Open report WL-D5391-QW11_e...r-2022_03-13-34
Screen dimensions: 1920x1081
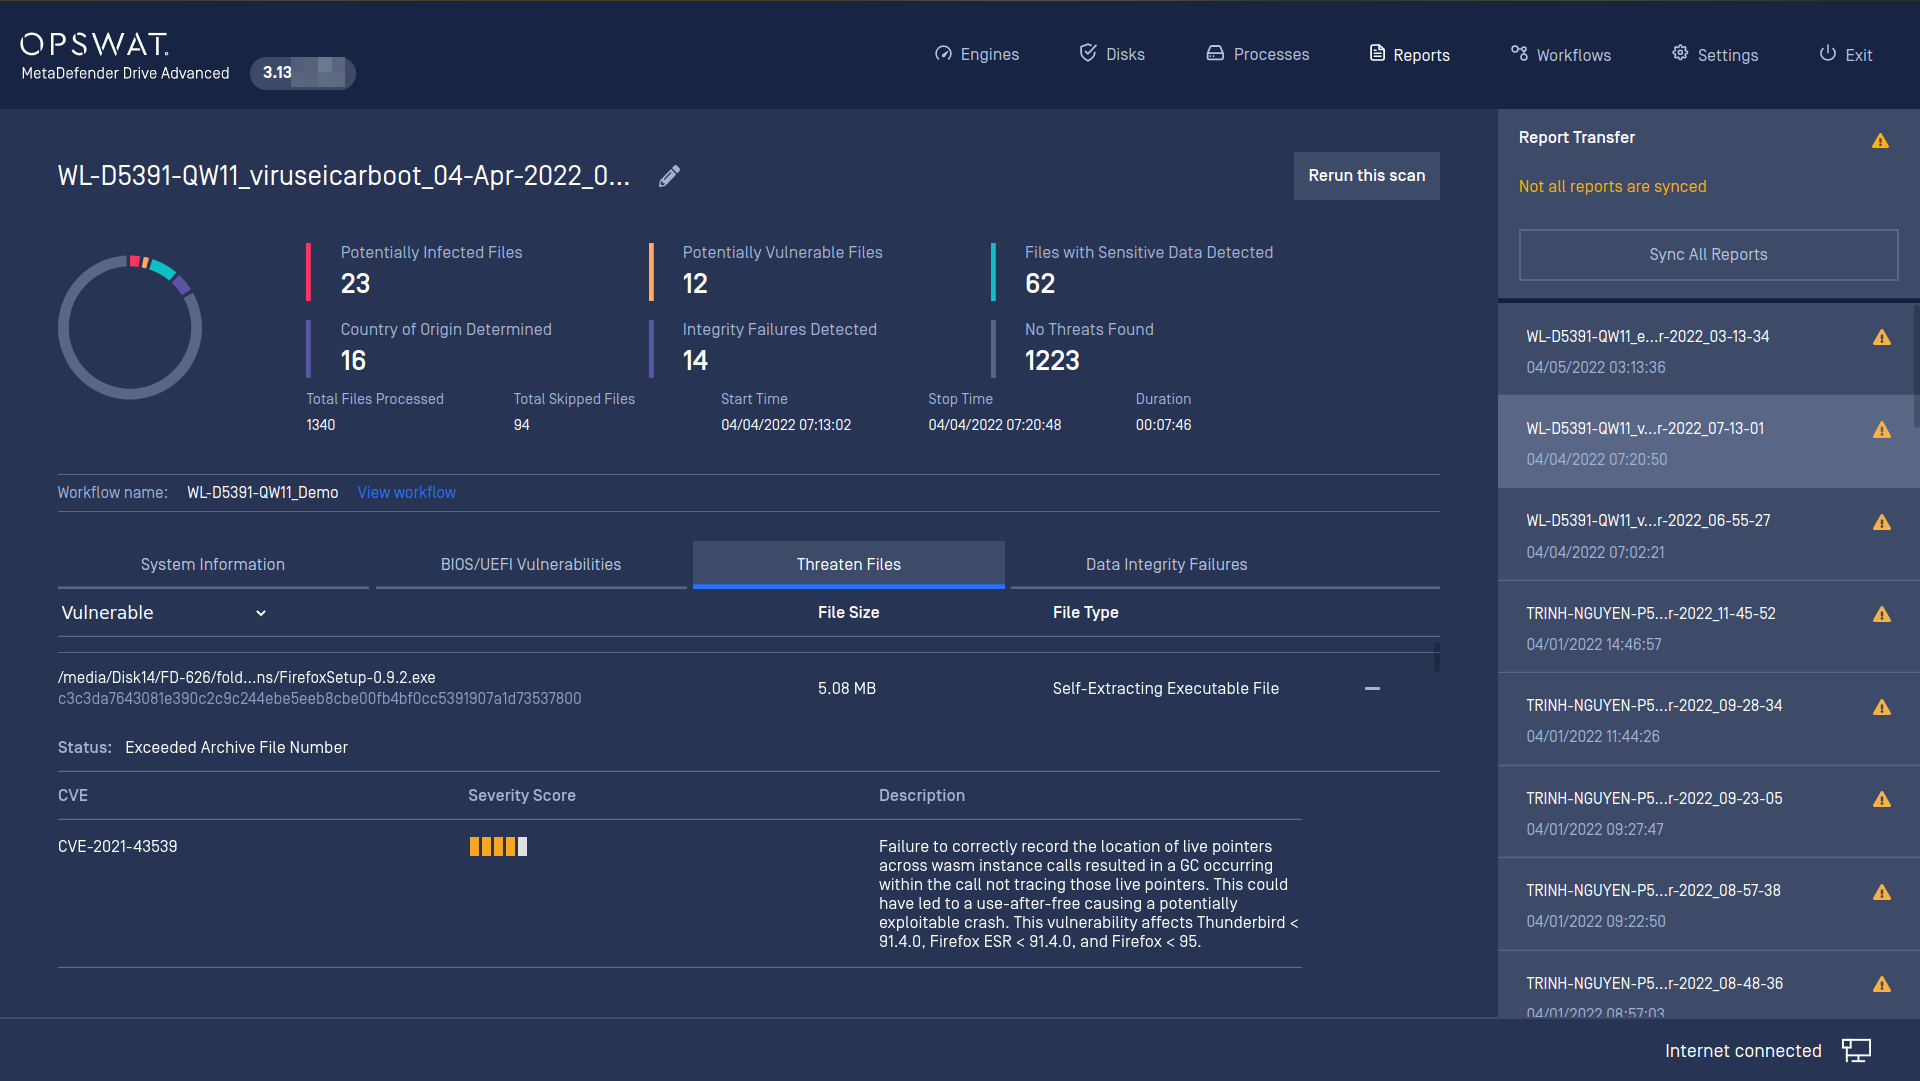coord(1706,351)
